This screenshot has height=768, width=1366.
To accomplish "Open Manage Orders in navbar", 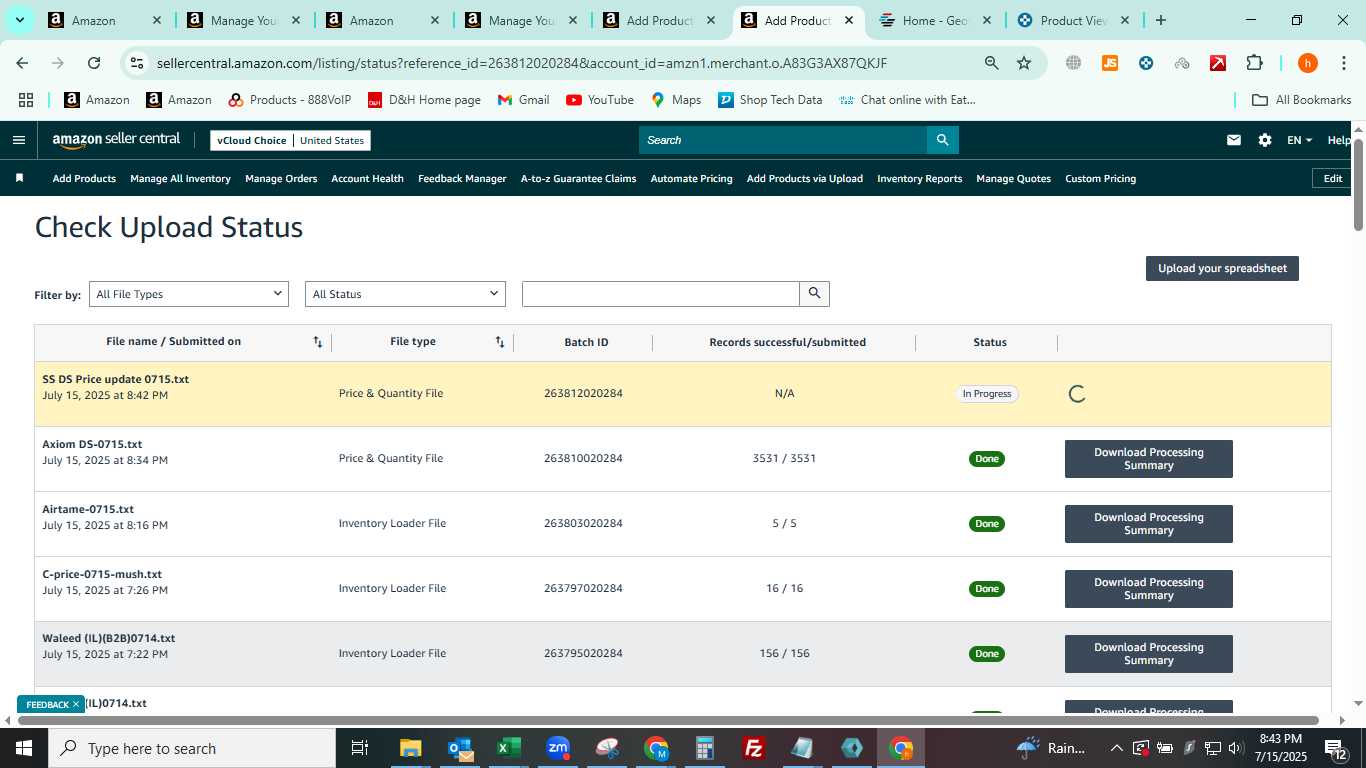I will tap(281, 178).
